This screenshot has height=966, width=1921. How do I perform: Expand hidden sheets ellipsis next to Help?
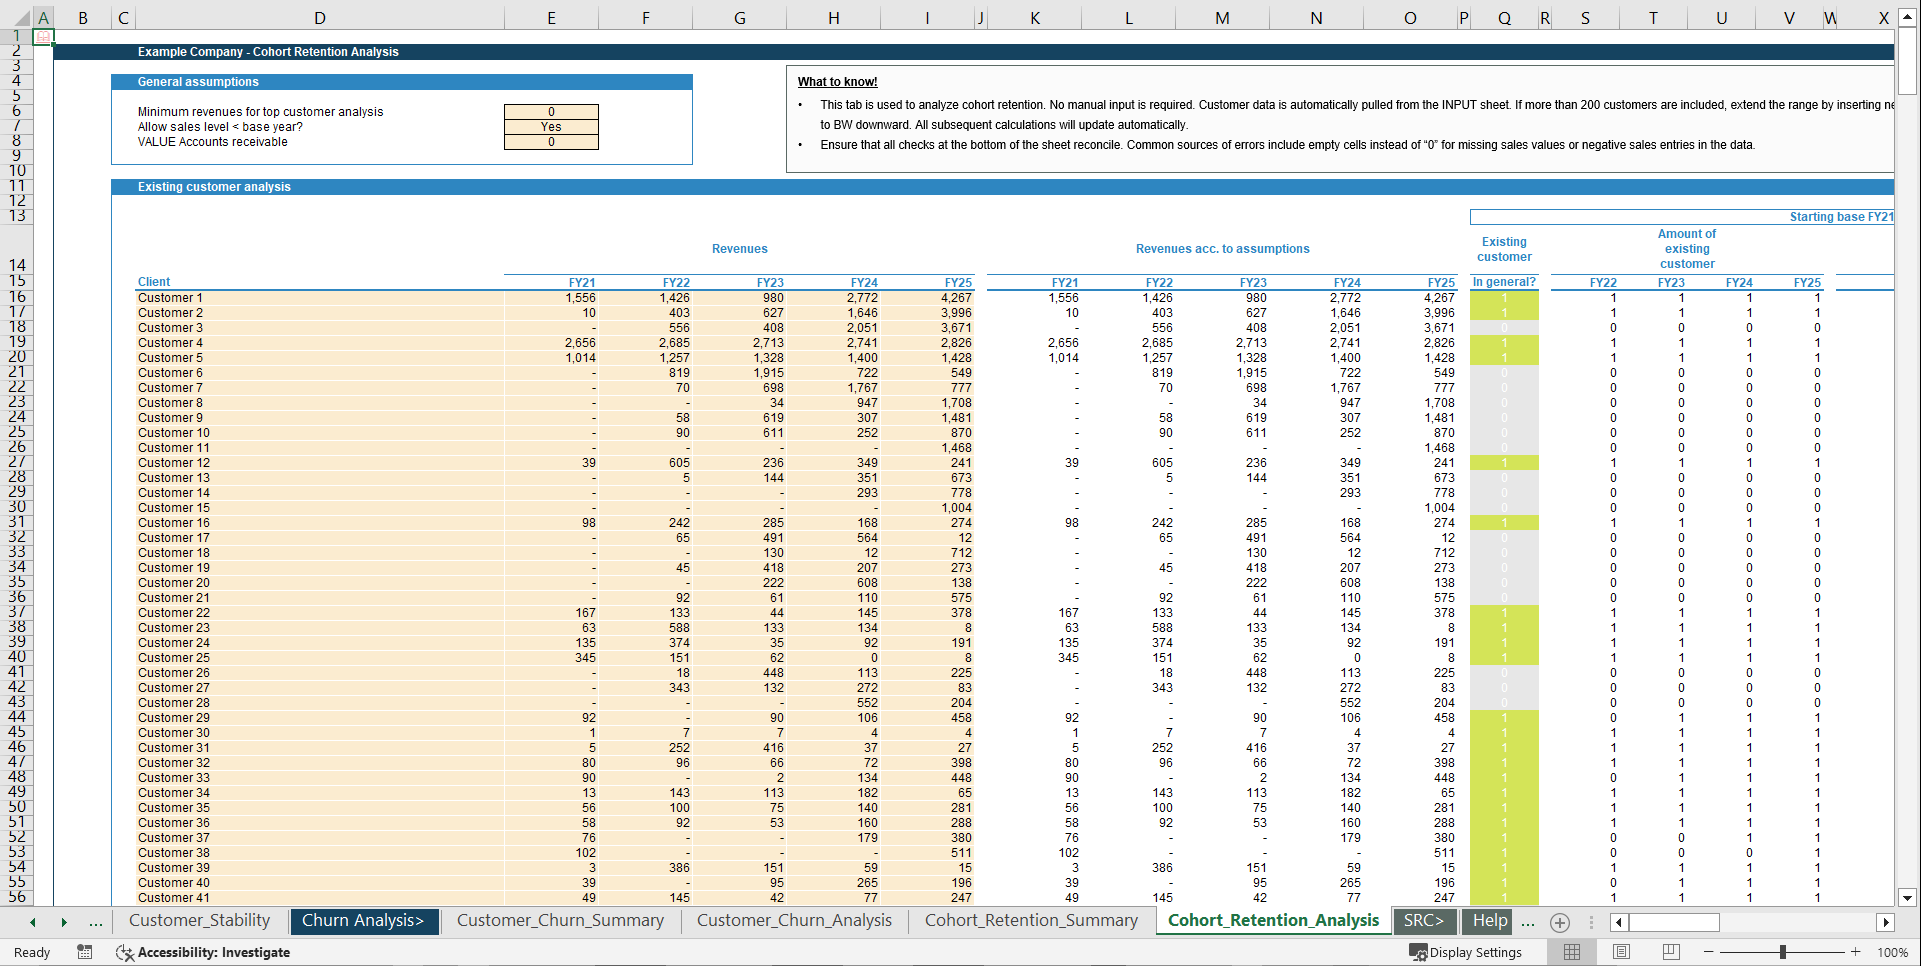pyautogui.click(x=1527, y=922)
